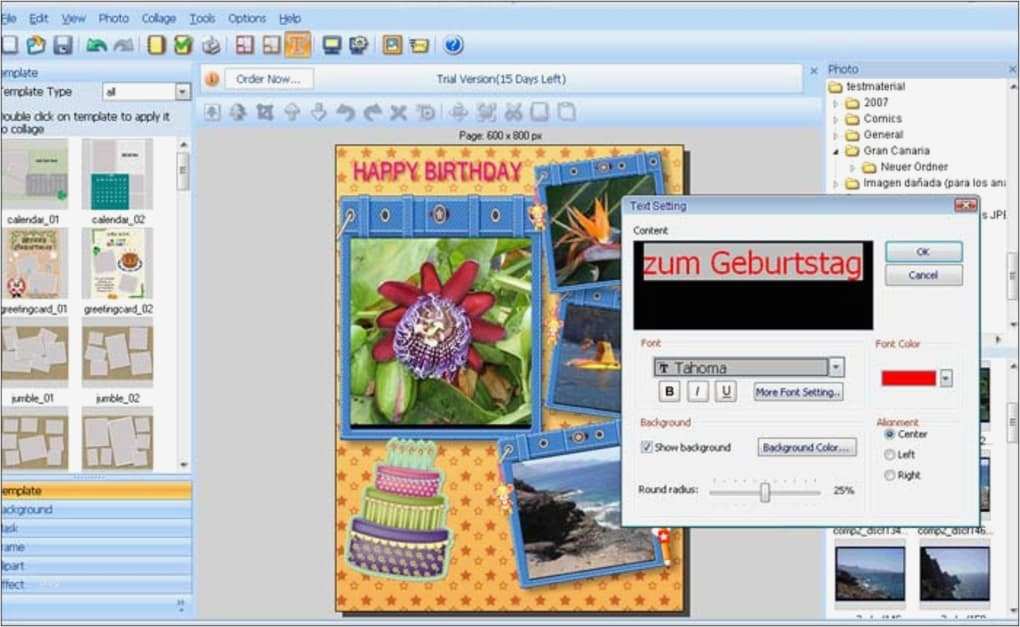
Task: Uncheck the Show background checkbox
Action: click(x=647, y=447)
